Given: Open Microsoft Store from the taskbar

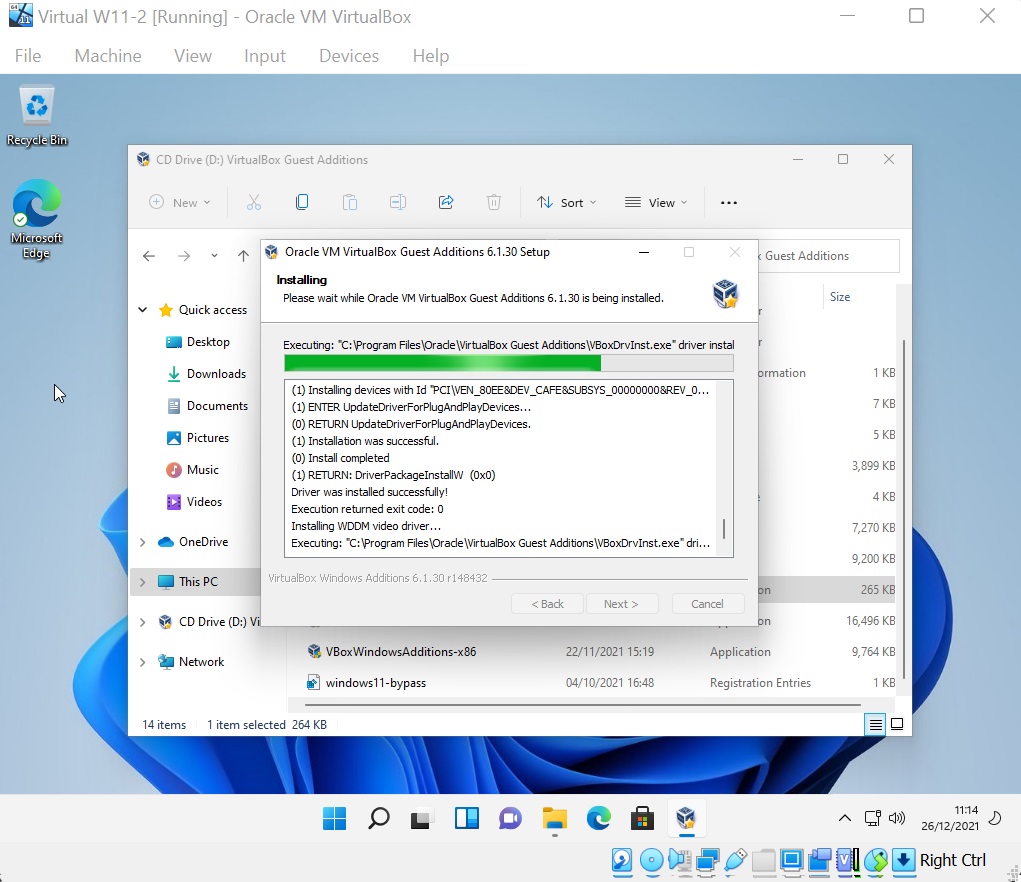Looking at the screenshot, I should 642,818.
